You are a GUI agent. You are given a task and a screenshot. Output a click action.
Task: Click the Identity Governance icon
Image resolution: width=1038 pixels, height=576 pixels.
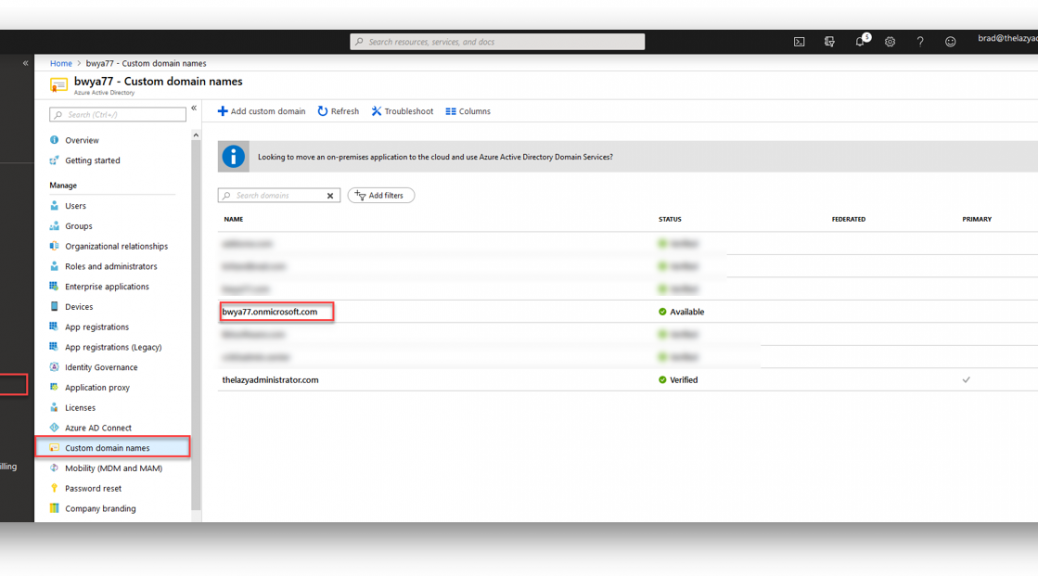point(54,367)
